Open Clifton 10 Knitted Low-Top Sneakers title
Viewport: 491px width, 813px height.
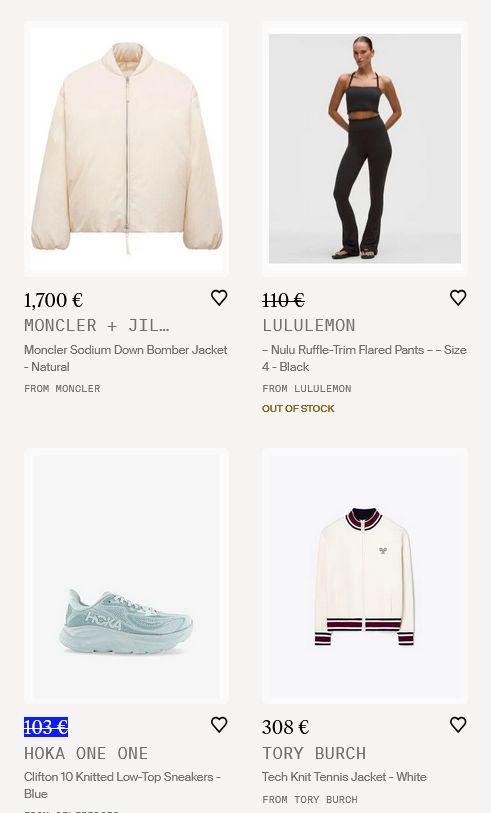coord(122,785)
